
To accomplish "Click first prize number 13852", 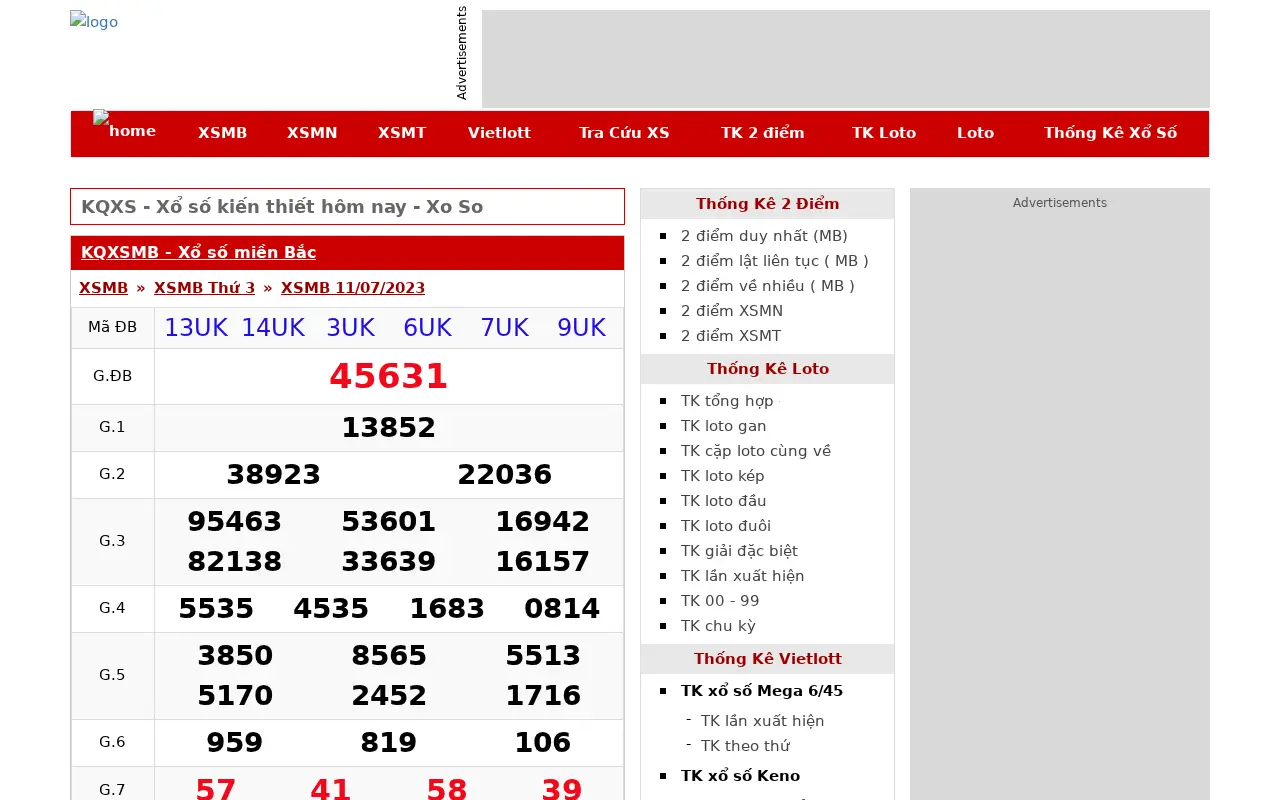I will [389, 428].
